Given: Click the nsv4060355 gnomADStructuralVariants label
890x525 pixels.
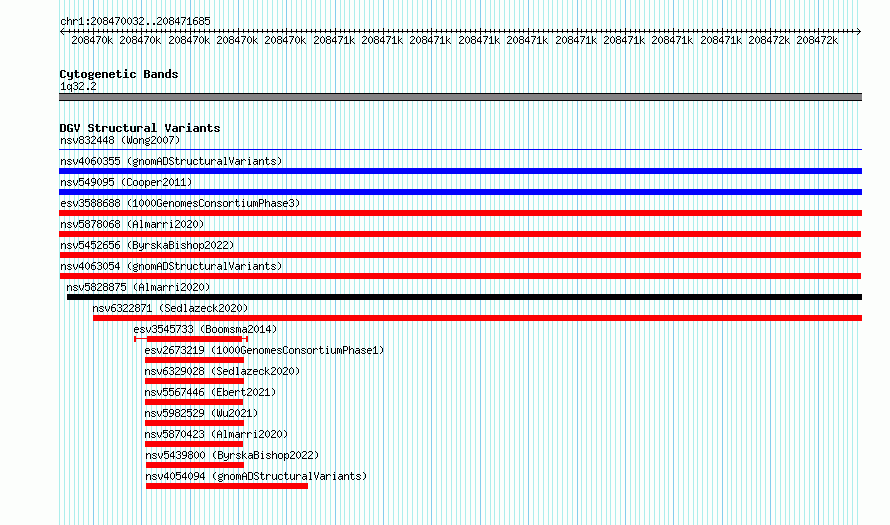Looking at the screenshot, I should pos(171,161).
